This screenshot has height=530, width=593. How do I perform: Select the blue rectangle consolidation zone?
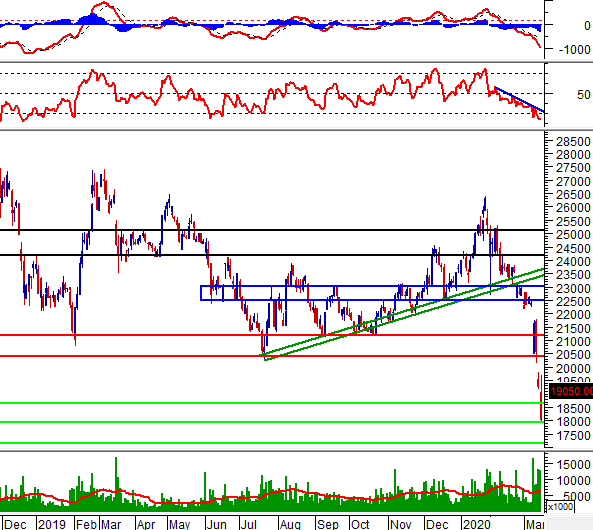[x=373, y=293]
